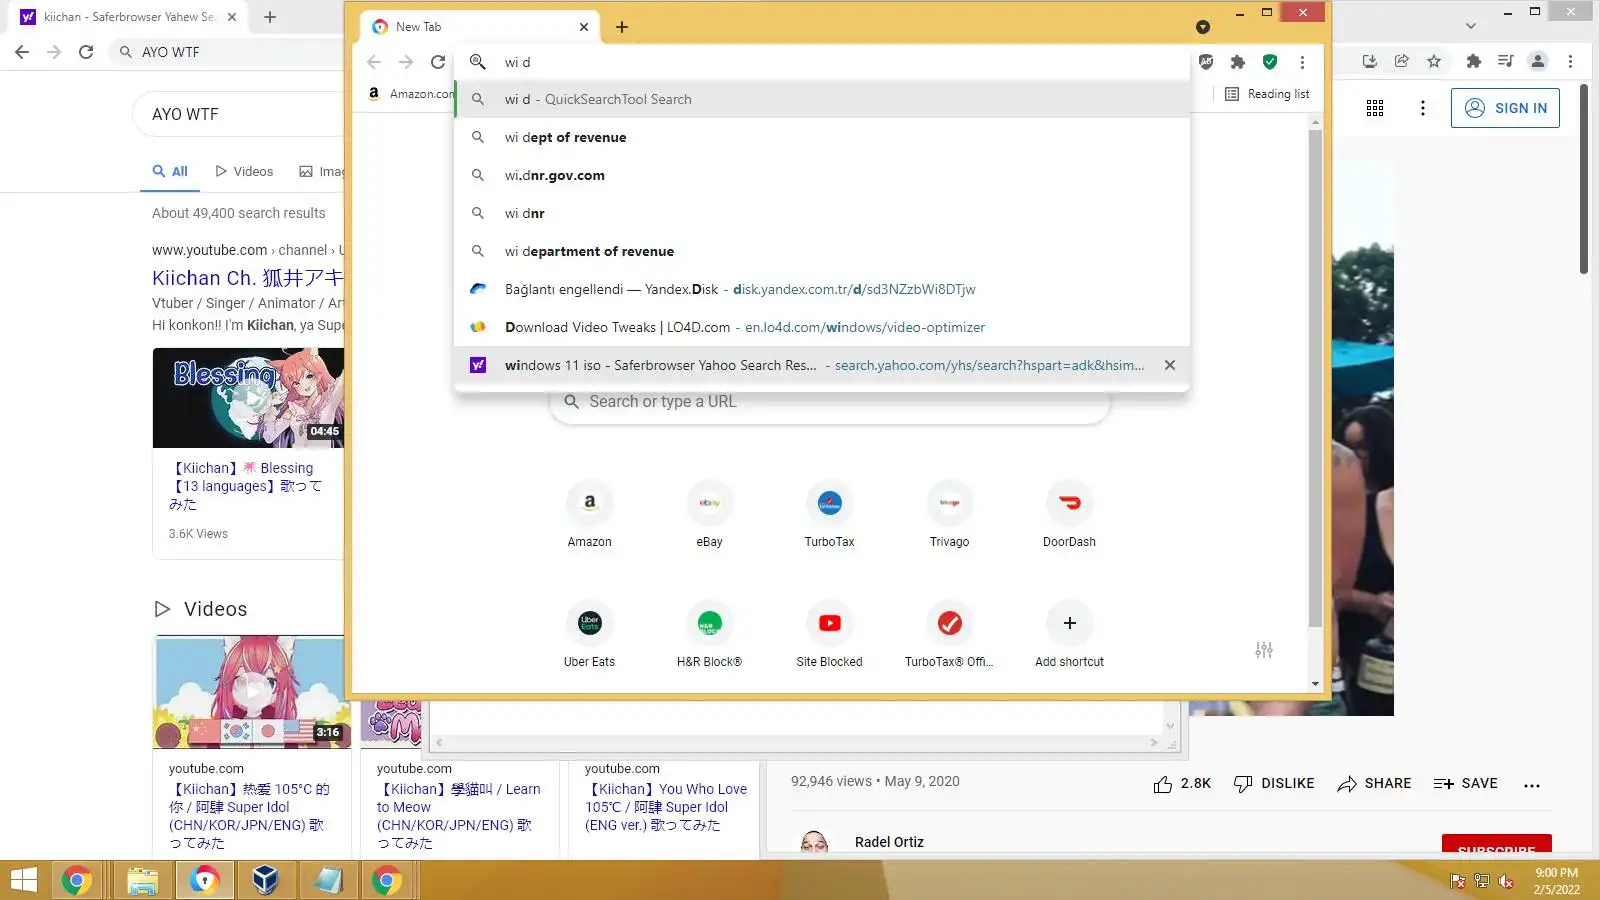The height and width of the screenshot is (900, 1600).
Task: Open '[Kiichan] Blessing 13 languages' link
Action: click(x=245, y=486)
